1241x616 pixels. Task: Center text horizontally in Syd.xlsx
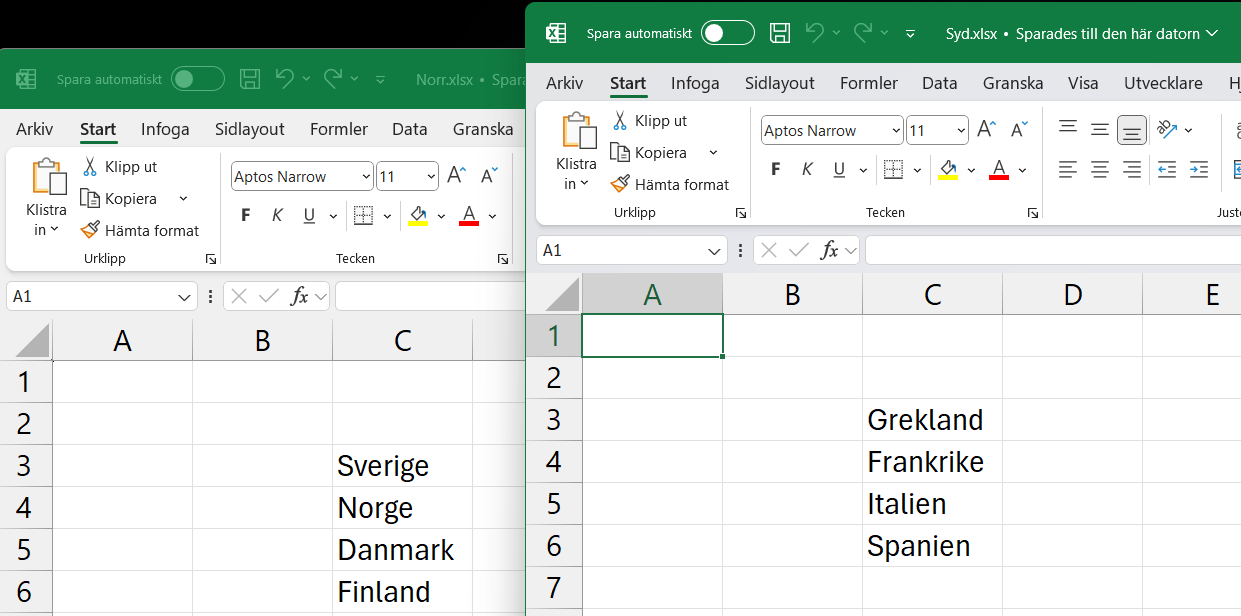(x=1100, y=169)
